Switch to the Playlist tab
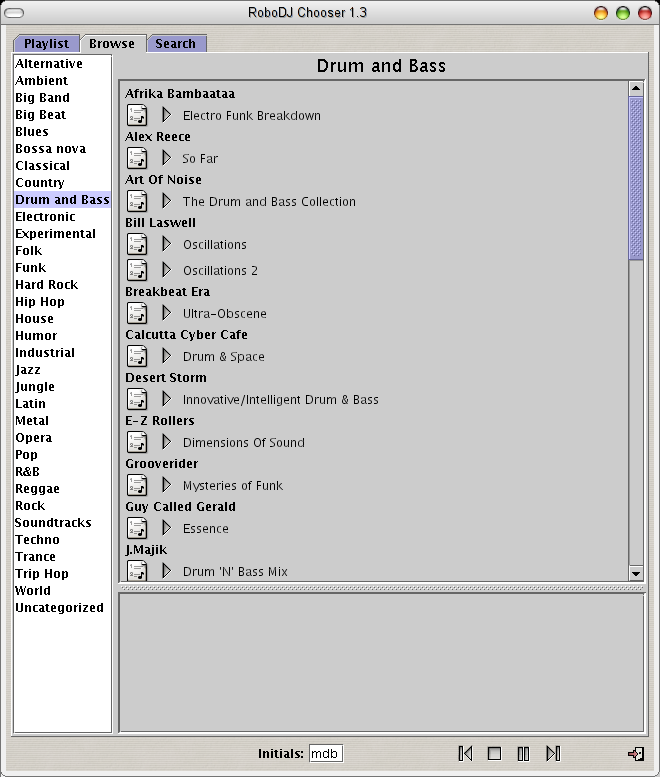Screen dimensions: 660x777 point(46,43)
